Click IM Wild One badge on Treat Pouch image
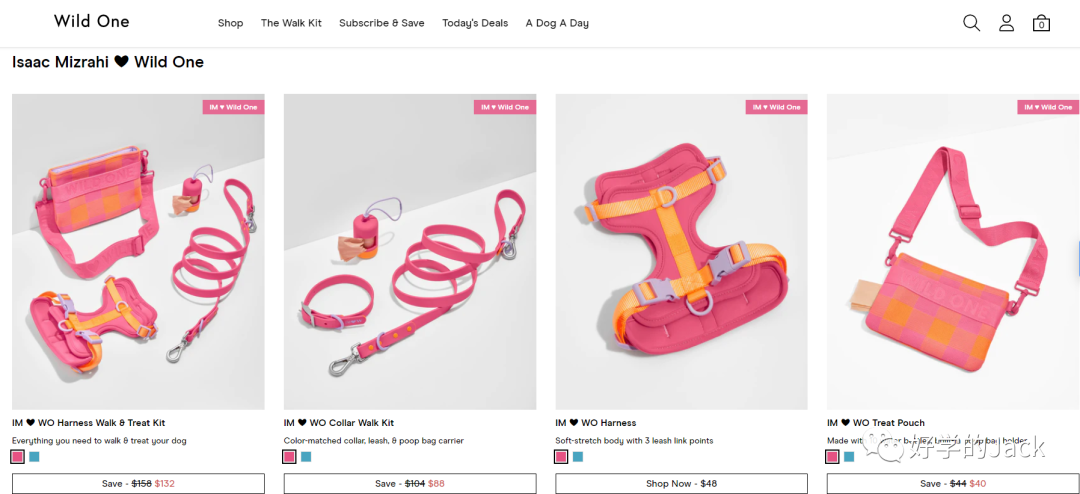This screenshot has height=494, width=1080. [x=1048, y=107]
